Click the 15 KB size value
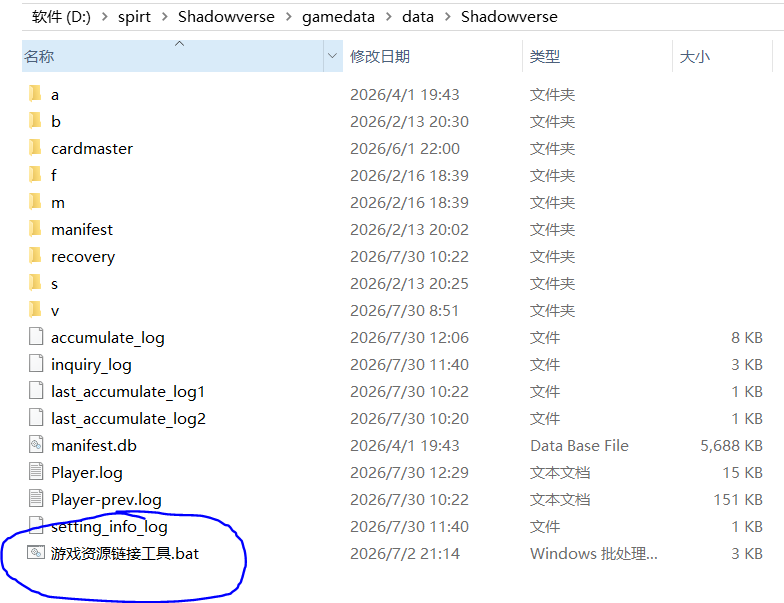784x603 pixels. click(742, 472)
